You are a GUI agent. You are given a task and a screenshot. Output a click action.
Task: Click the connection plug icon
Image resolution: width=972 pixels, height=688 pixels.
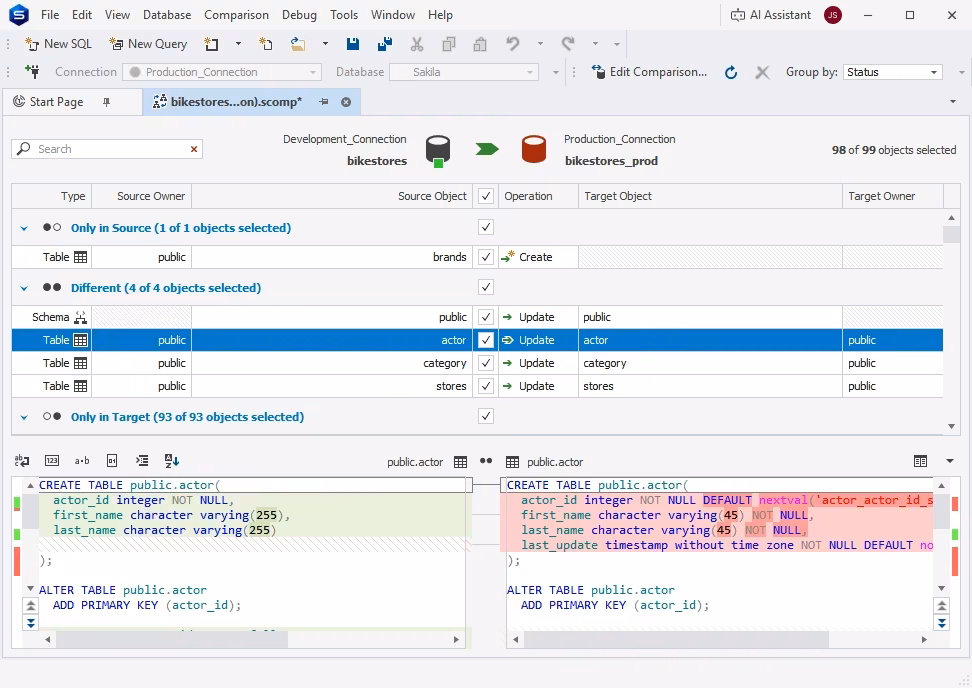pos(32,72)
